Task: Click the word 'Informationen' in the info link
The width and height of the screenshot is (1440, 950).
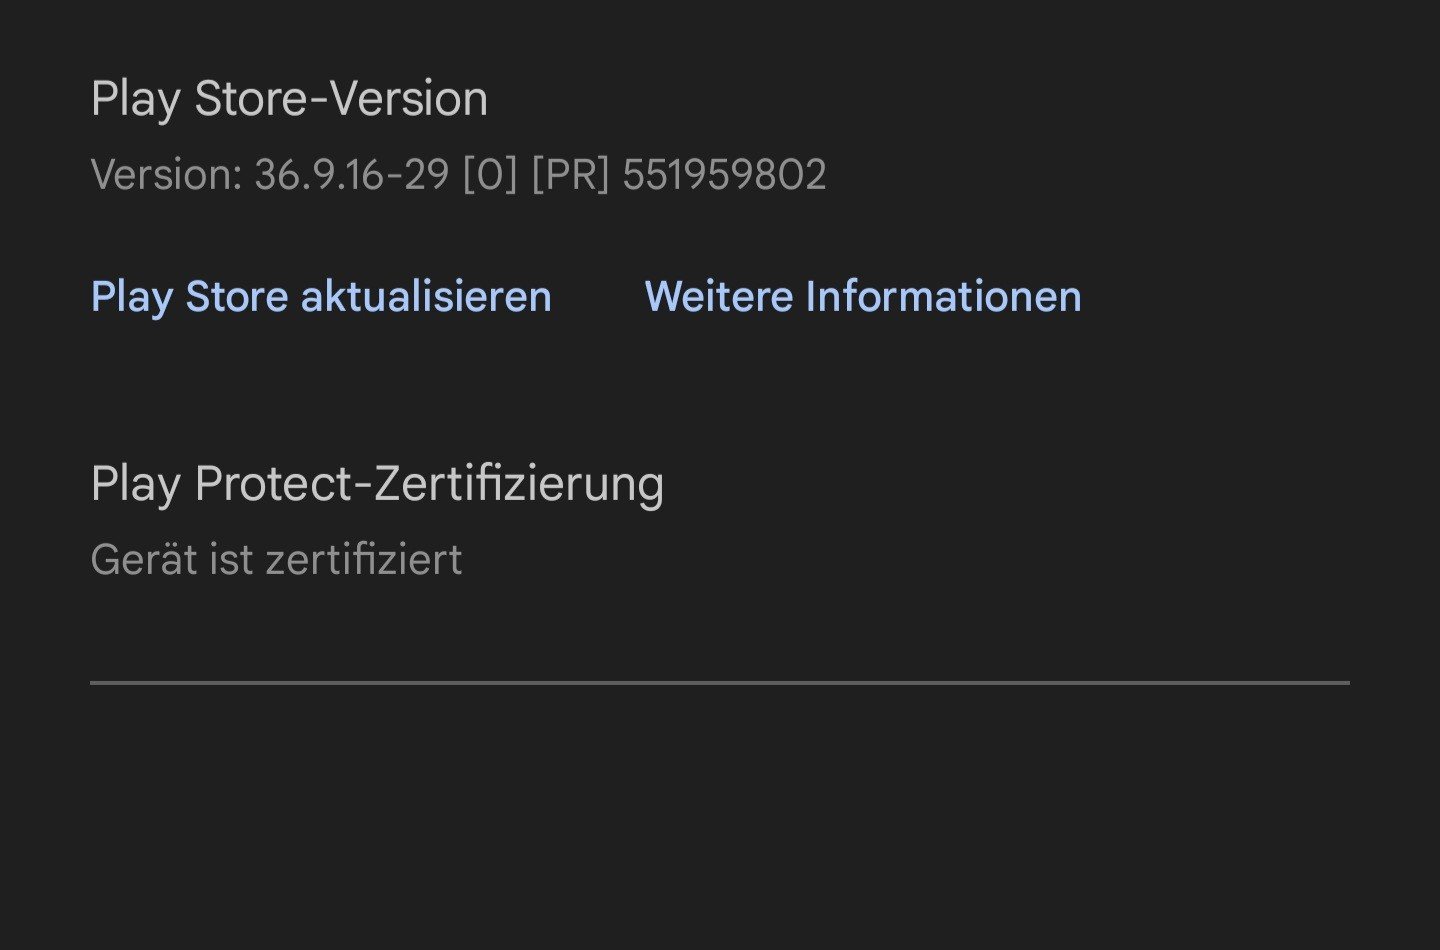Action: pos(943,297)
